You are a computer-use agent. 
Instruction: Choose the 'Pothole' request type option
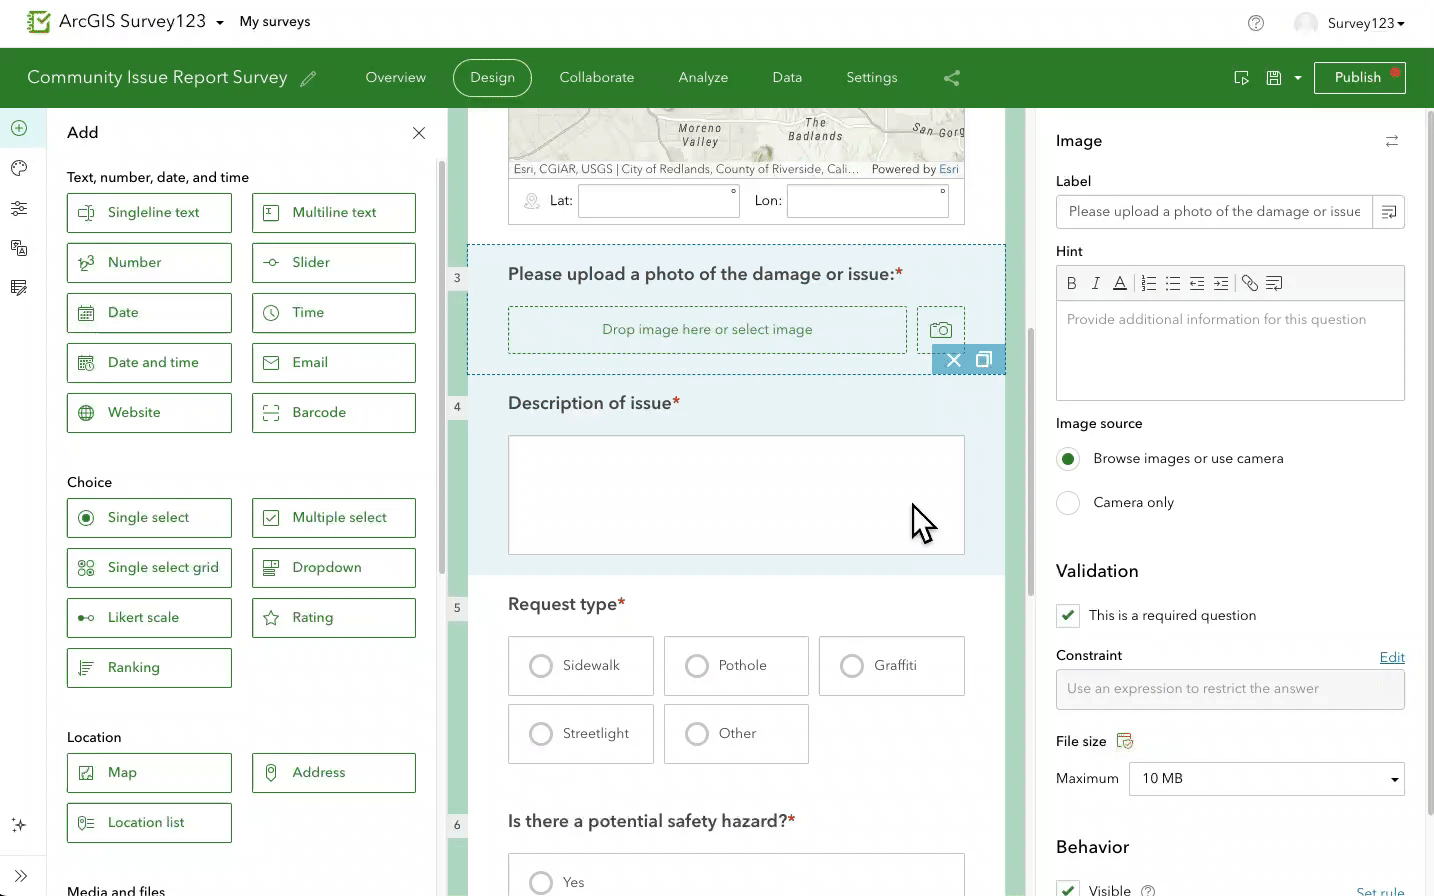[696, 665]
